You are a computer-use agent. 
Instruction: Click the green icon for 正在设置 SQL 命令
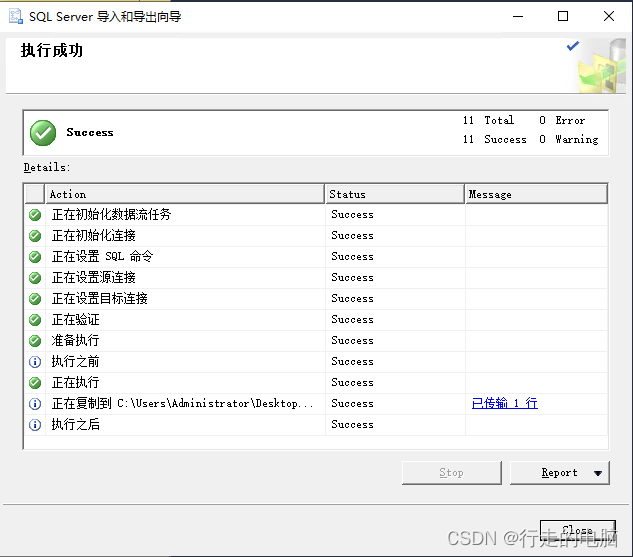tap(35, 257)
